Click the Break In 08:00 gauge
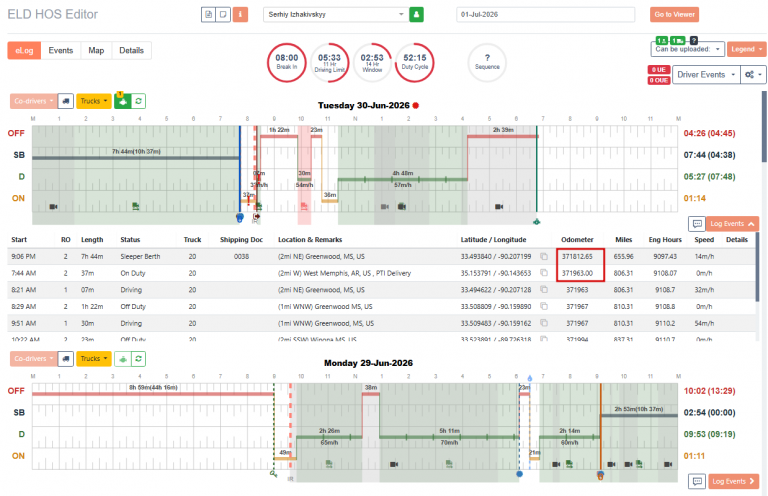Image resolution: width=768 pixels, height=496 pixels. point(287,63)
